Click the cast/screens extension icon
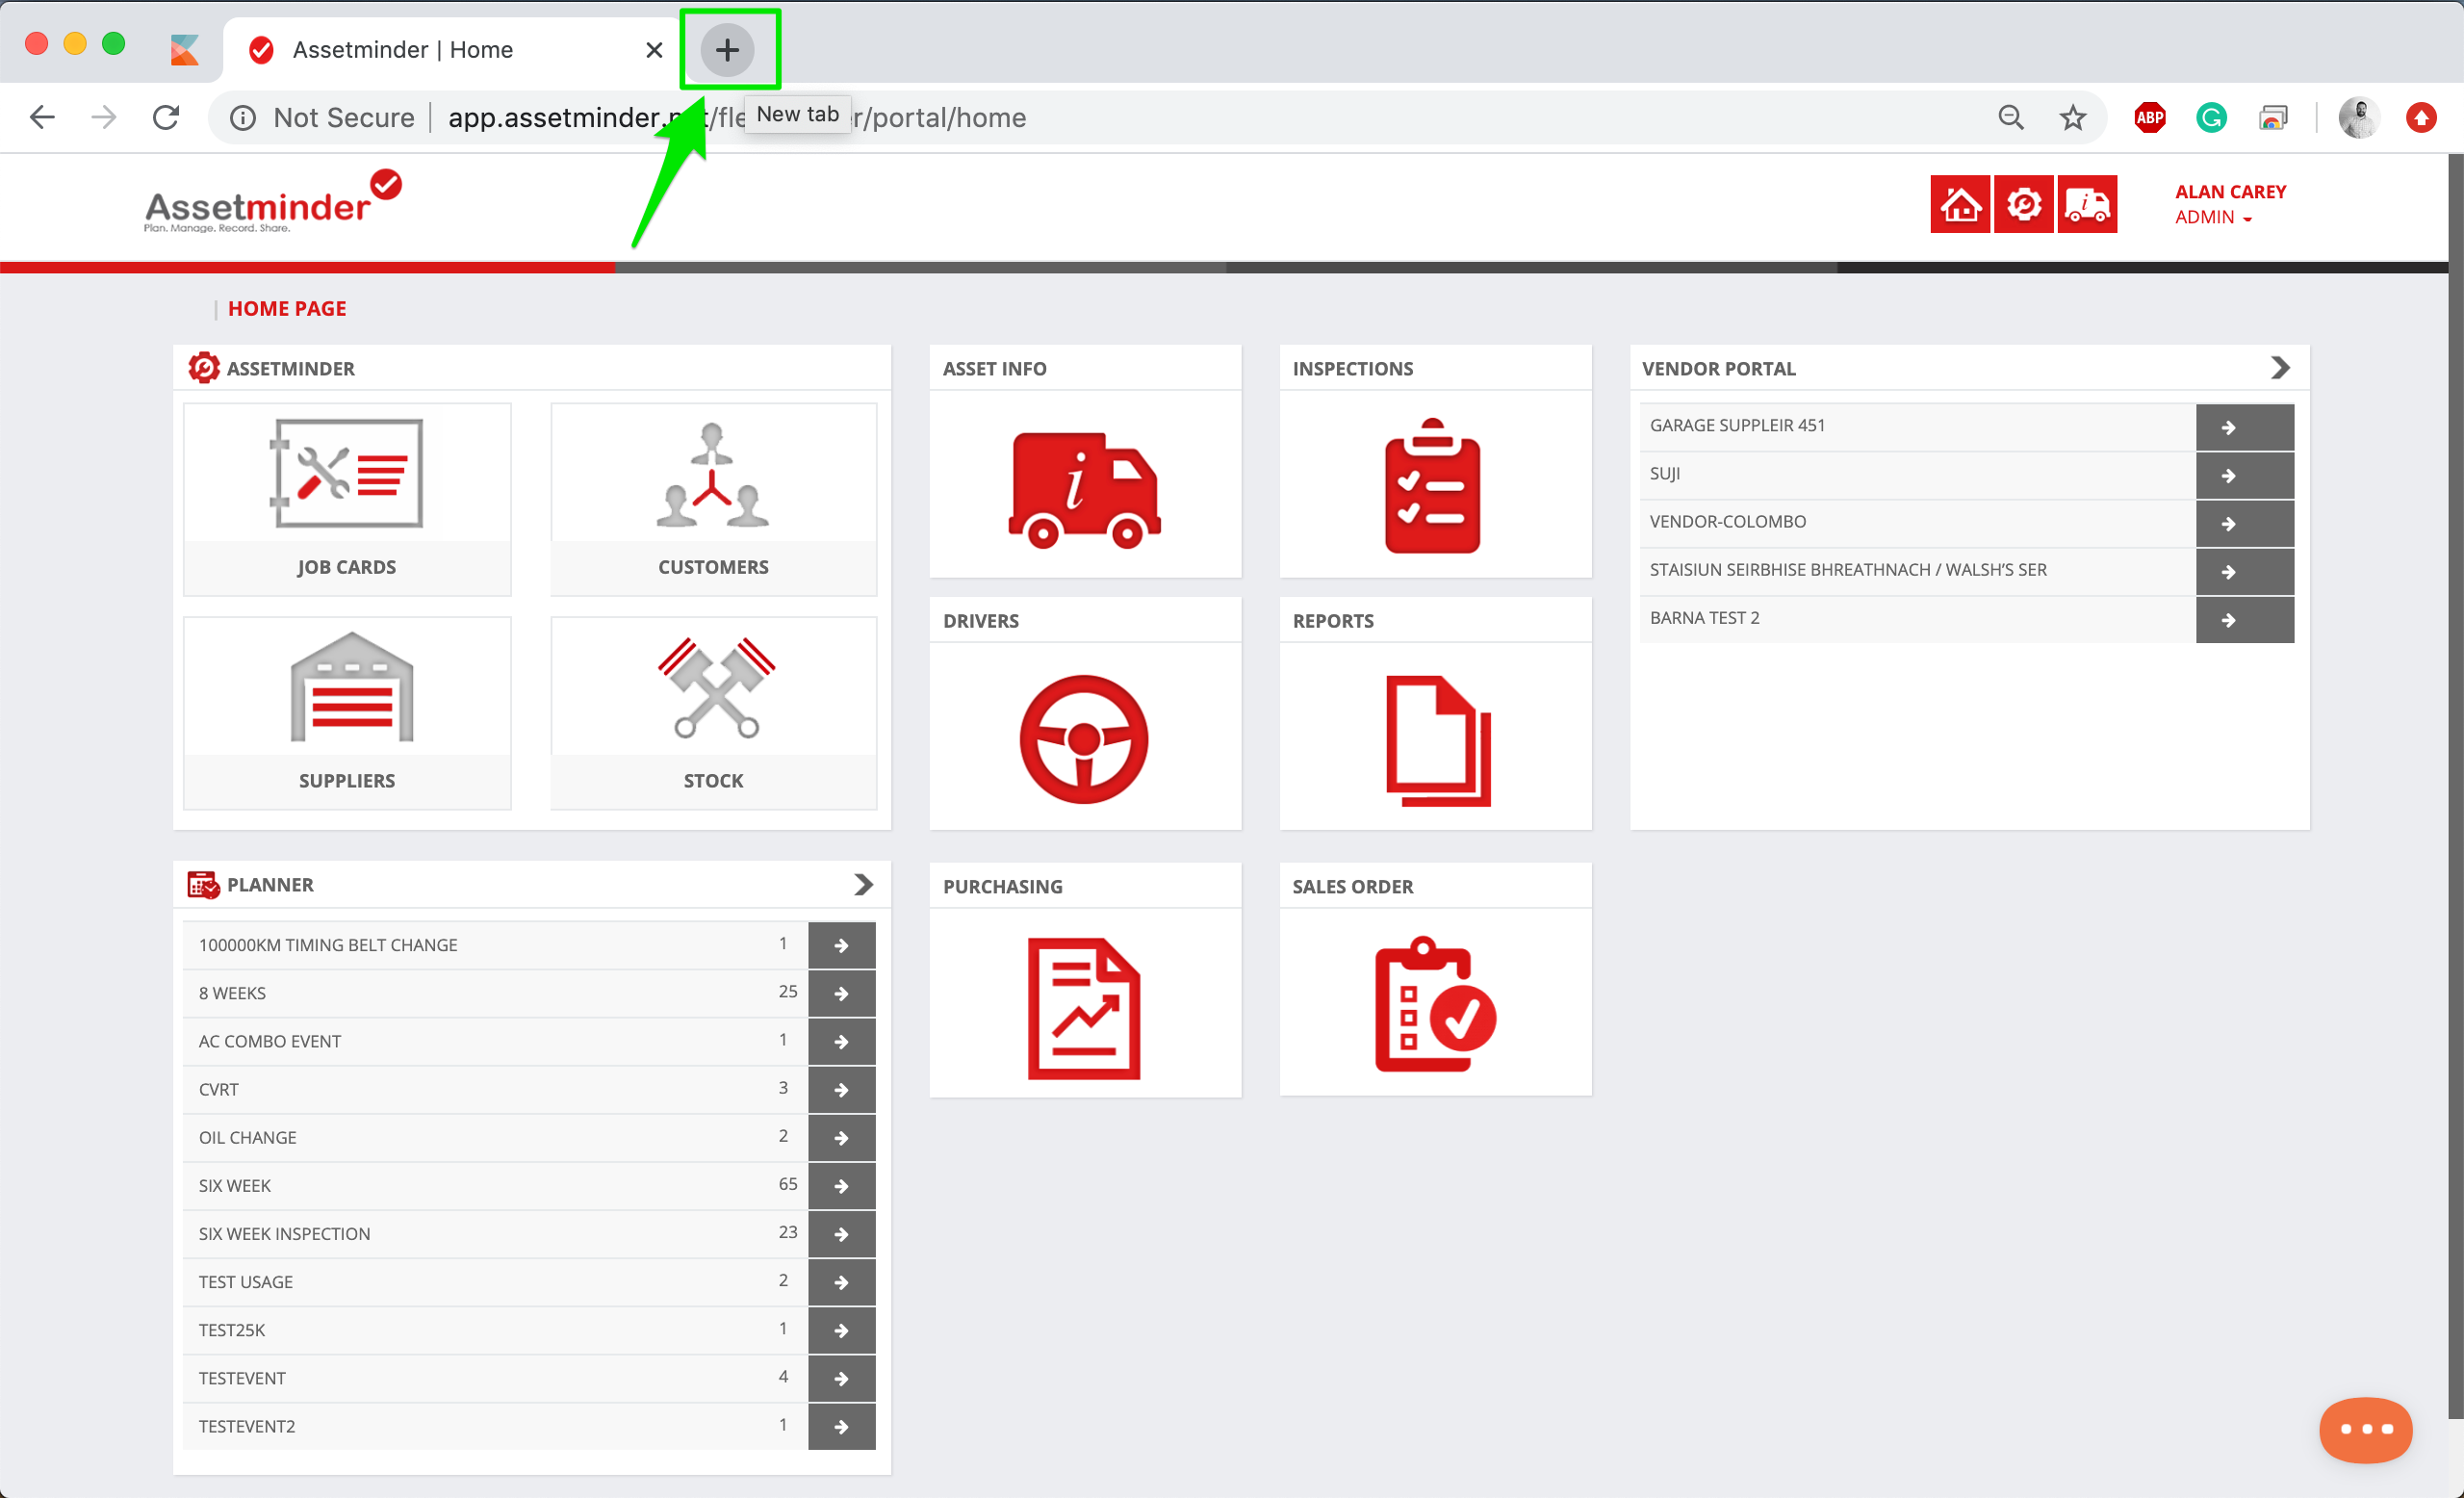This screenshot has width=2464, height=1498. (x=2273, y=118)
